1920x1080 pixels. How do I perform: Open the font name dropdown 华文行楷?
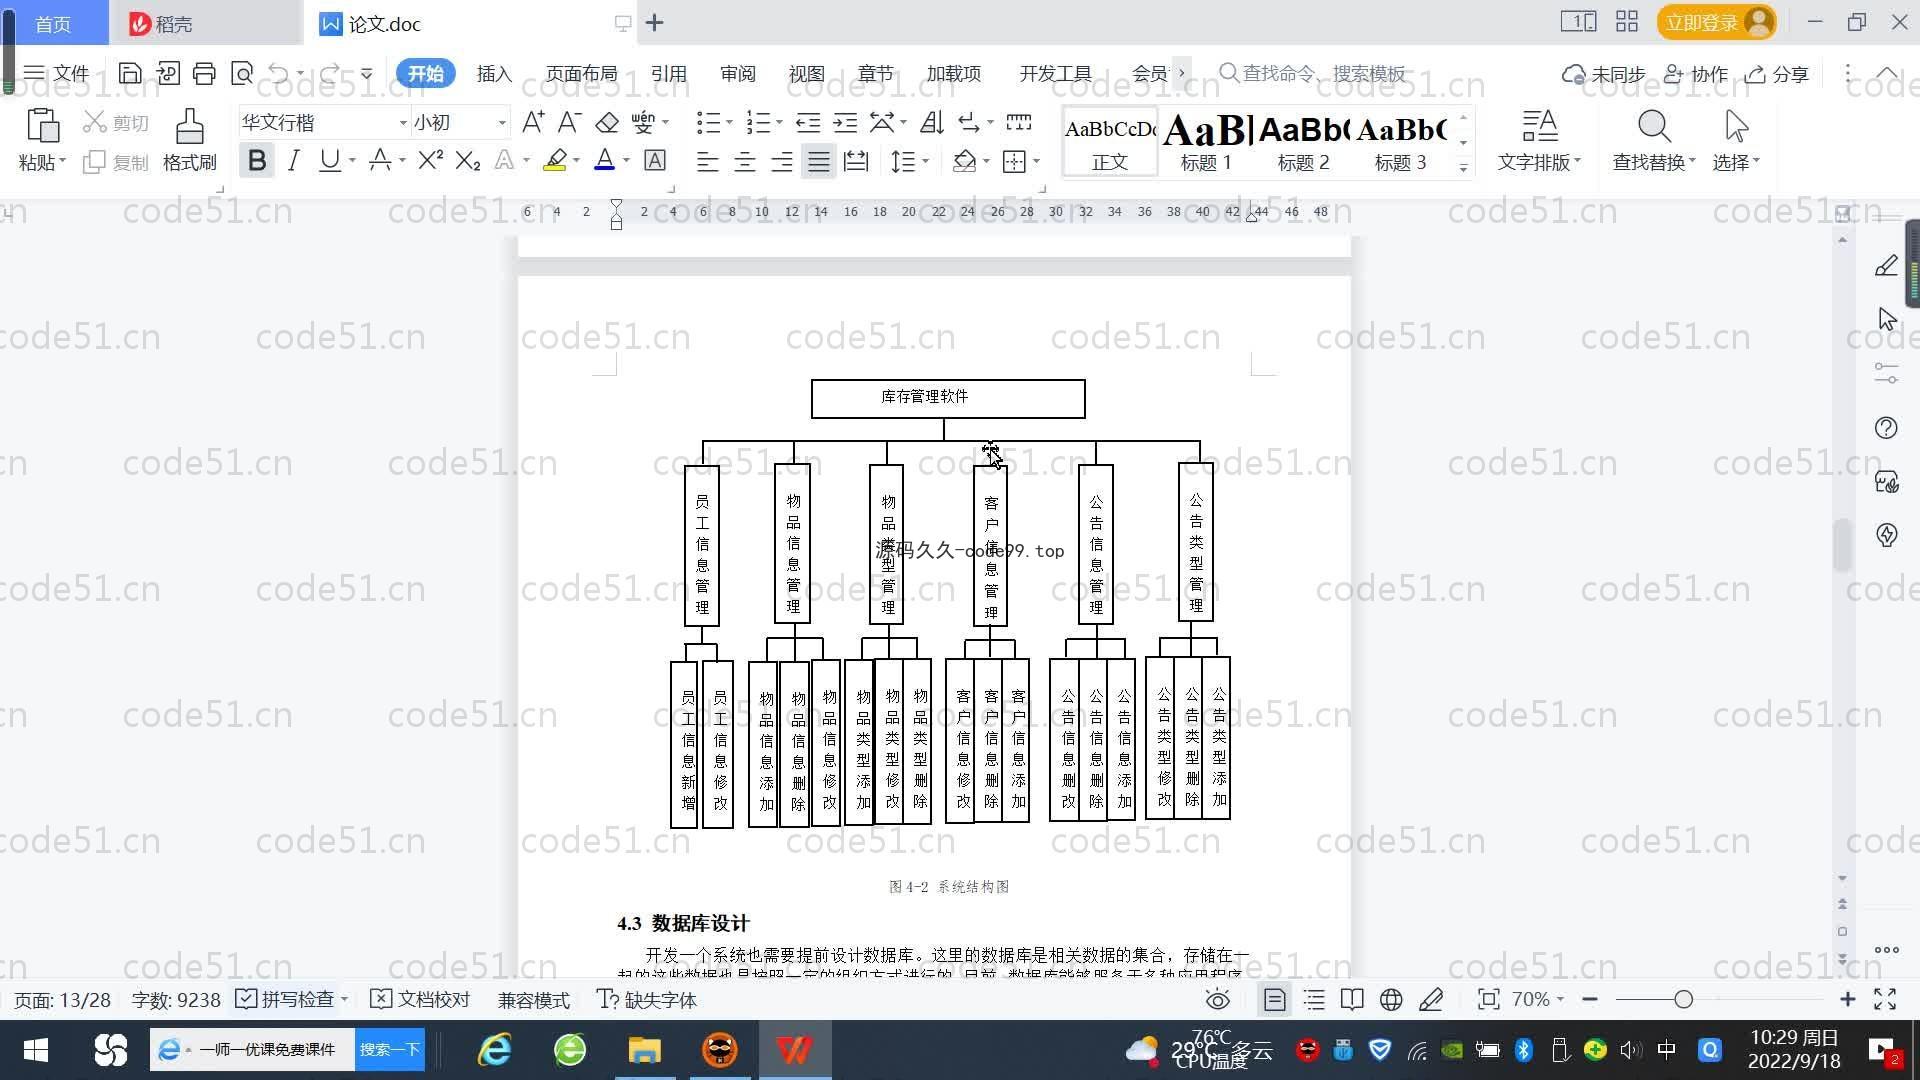click(x=403, y=122)
